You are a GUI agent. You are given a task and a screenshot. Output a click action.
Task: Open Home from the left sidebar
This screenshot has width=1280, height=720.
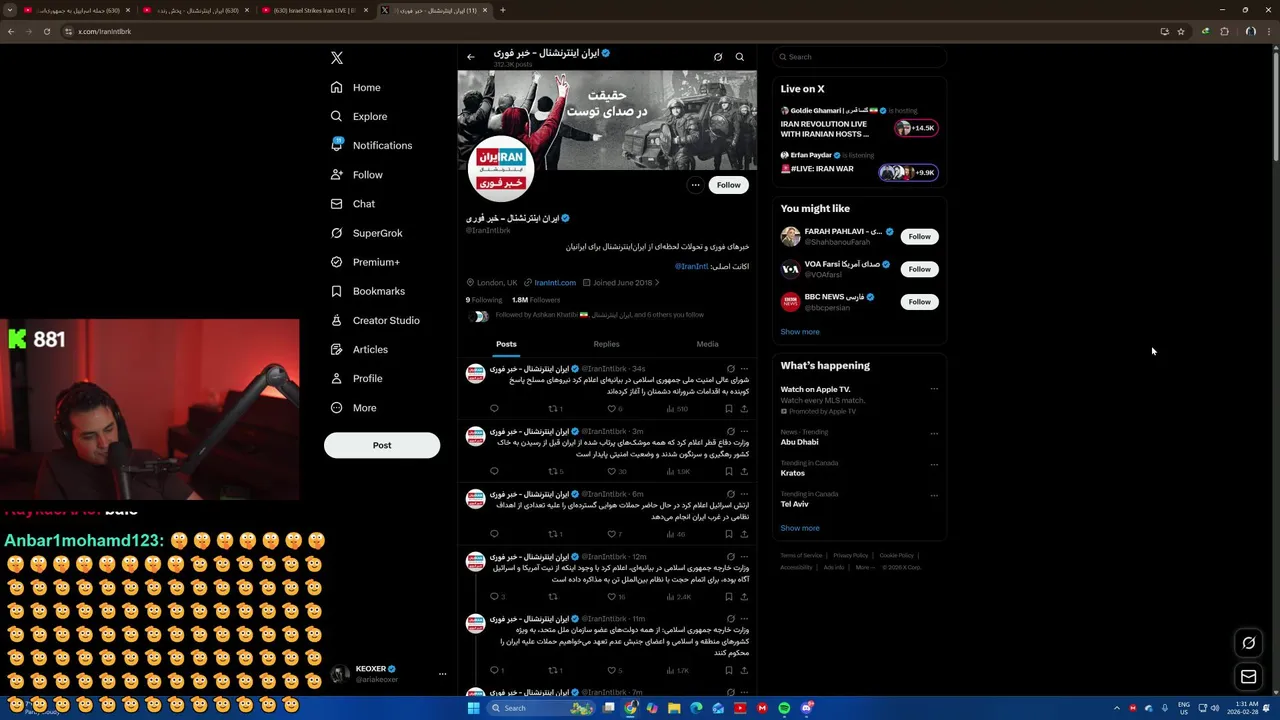(356, 87)
